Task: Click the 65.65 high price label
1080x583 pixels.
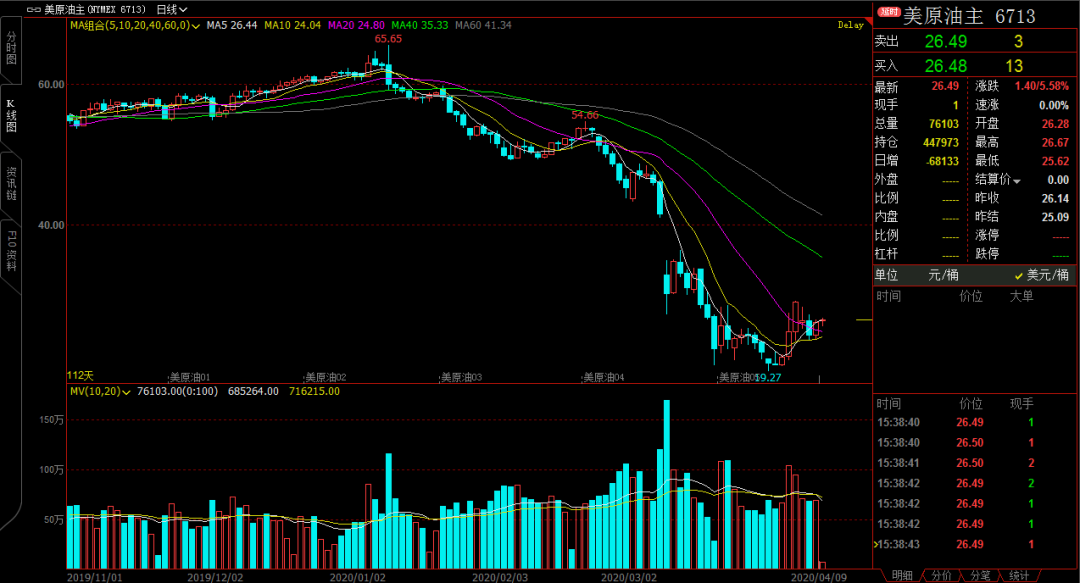Action: click(x=388, y=39)
